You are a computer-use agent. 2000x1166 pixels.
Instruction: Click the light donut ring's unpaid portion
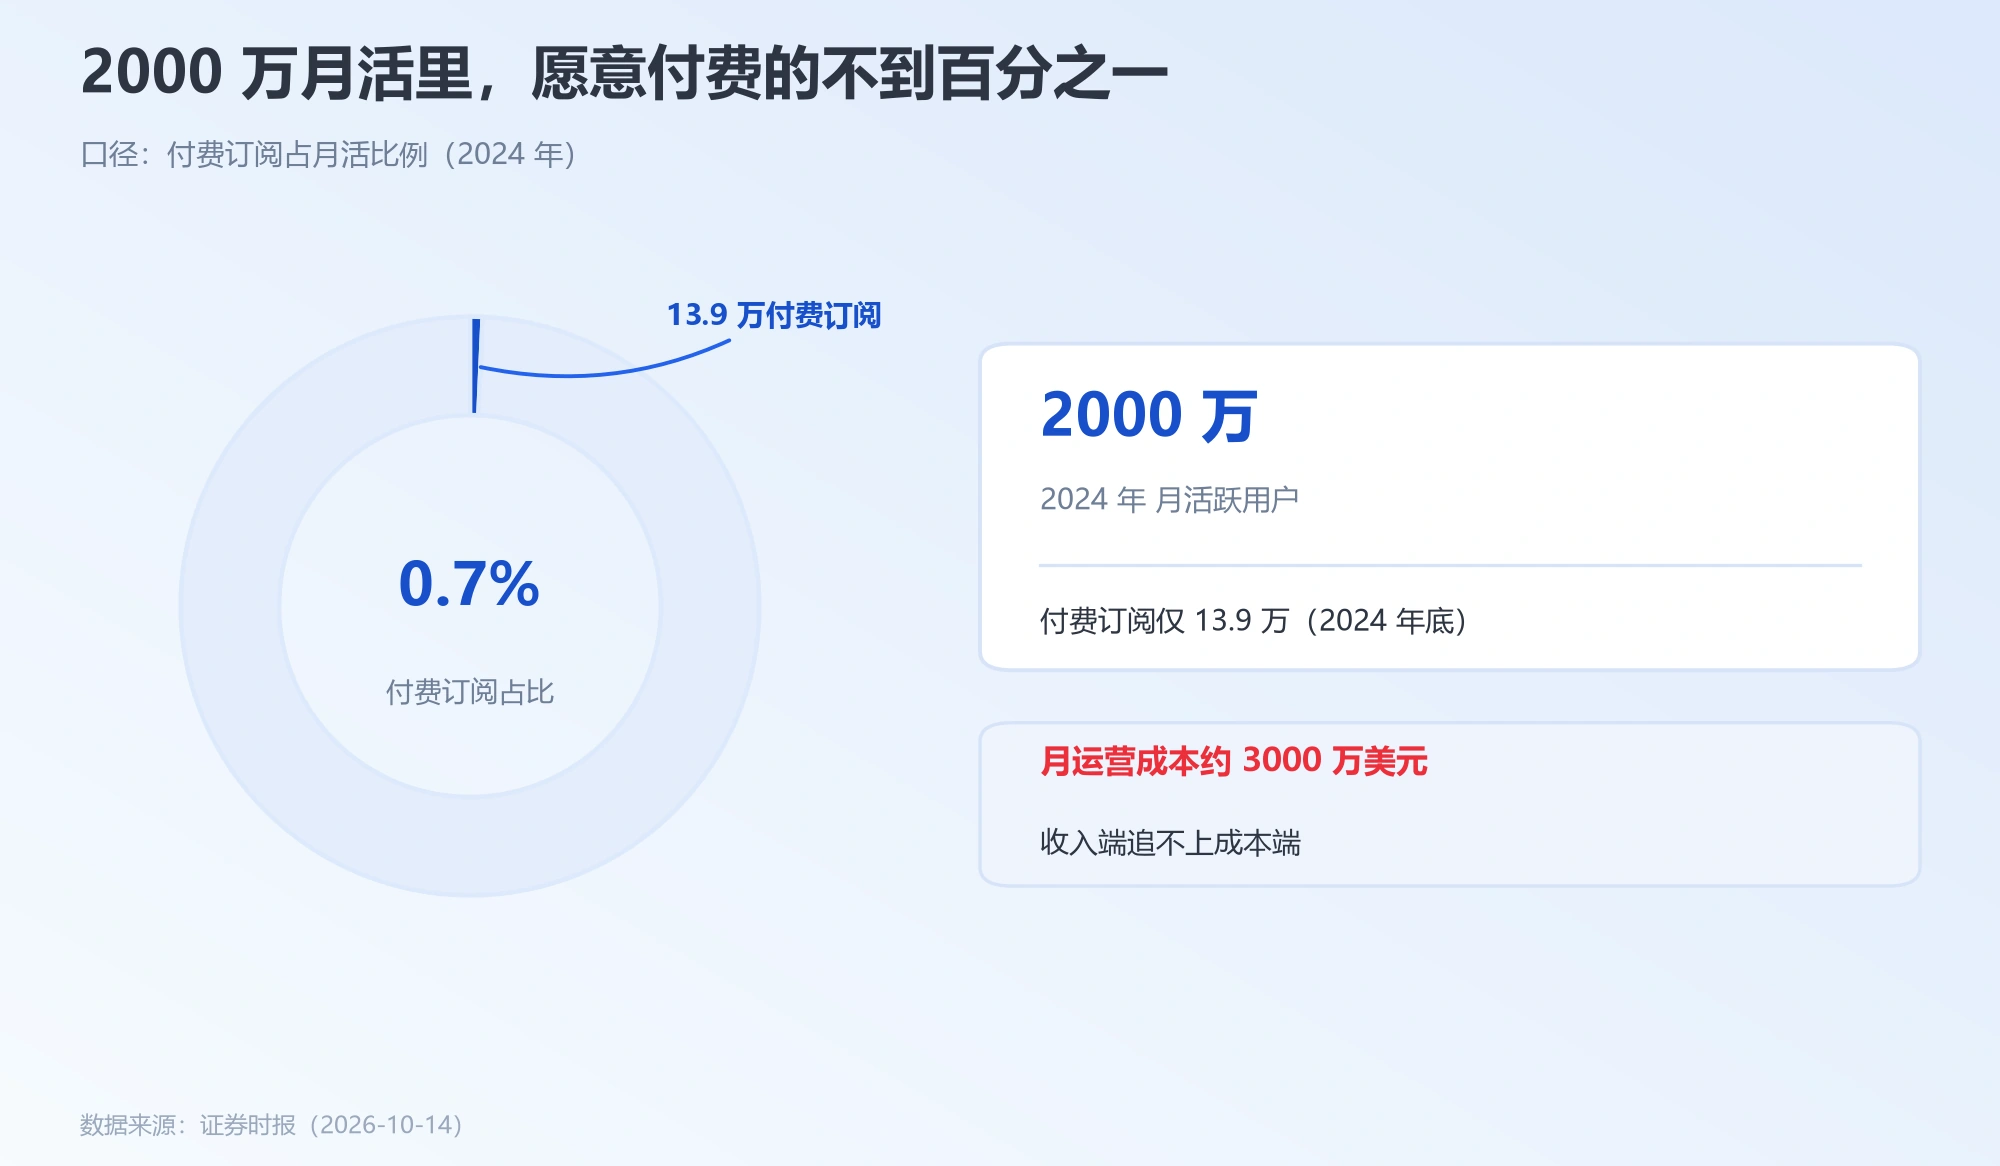pyautogui.click(x=470, y=845)
